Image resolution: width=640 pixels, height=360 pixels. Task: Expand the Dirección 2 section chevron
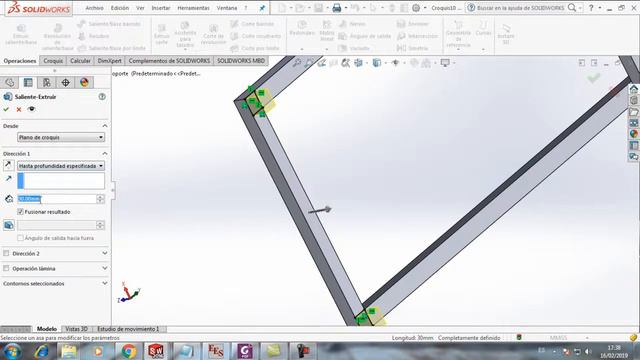coord(104,253)
